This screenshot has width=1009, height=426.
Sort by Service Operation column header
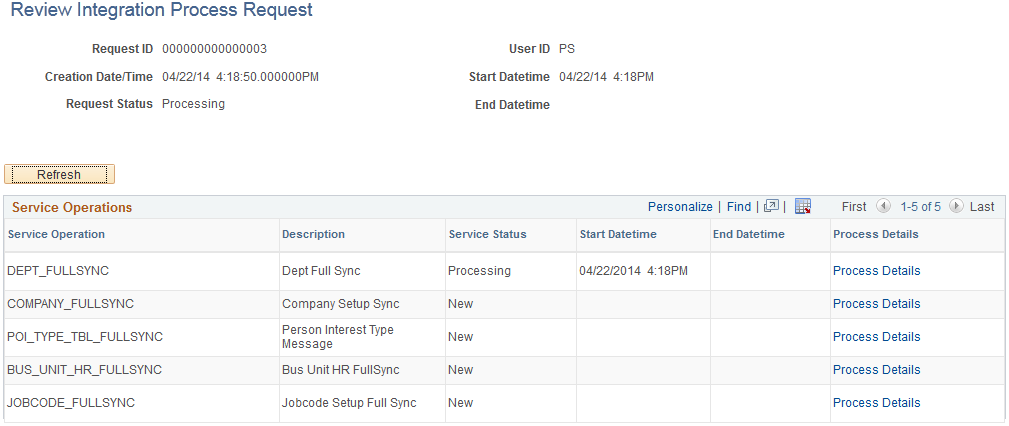coord(56,234)
